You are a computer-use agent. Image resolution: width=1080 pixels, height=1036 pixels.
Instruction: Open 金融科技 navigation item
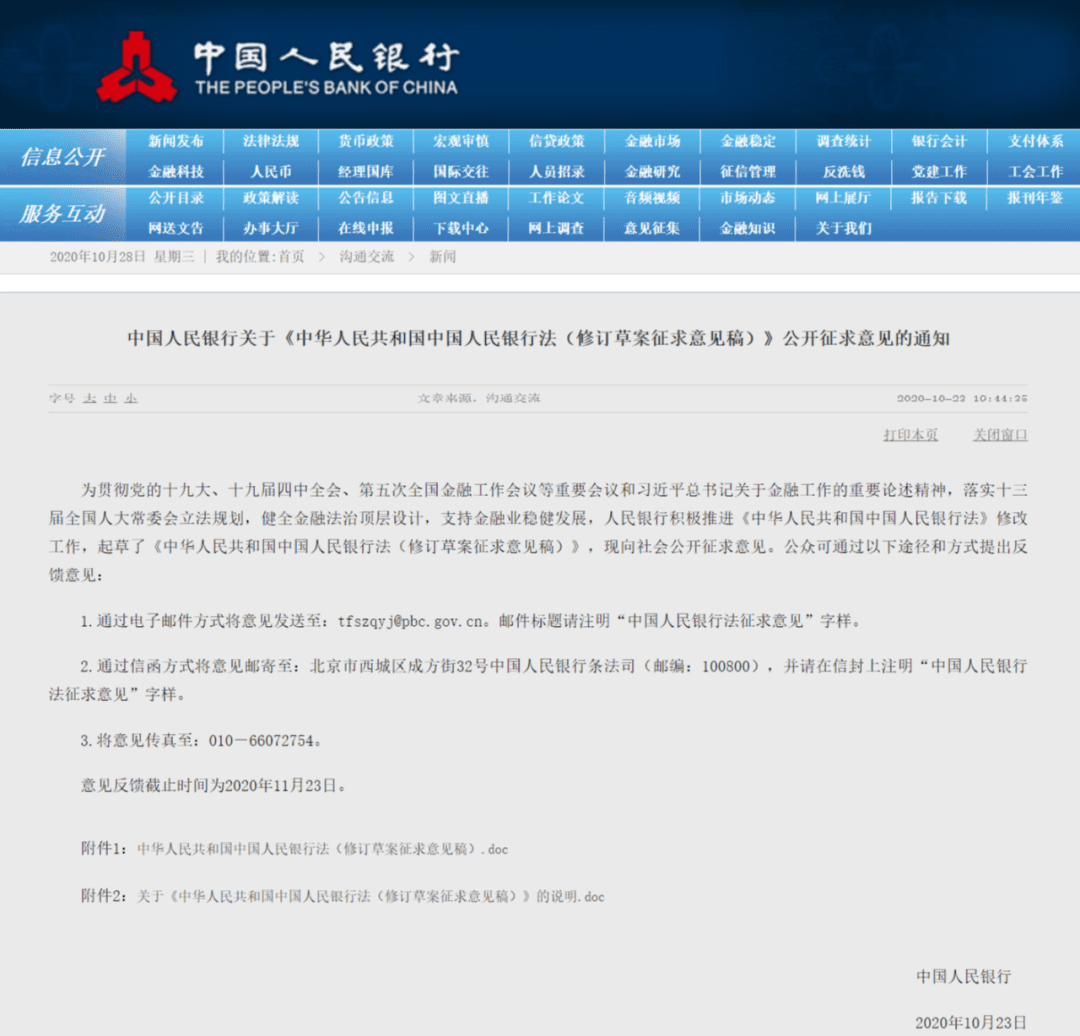click(176, 172)
